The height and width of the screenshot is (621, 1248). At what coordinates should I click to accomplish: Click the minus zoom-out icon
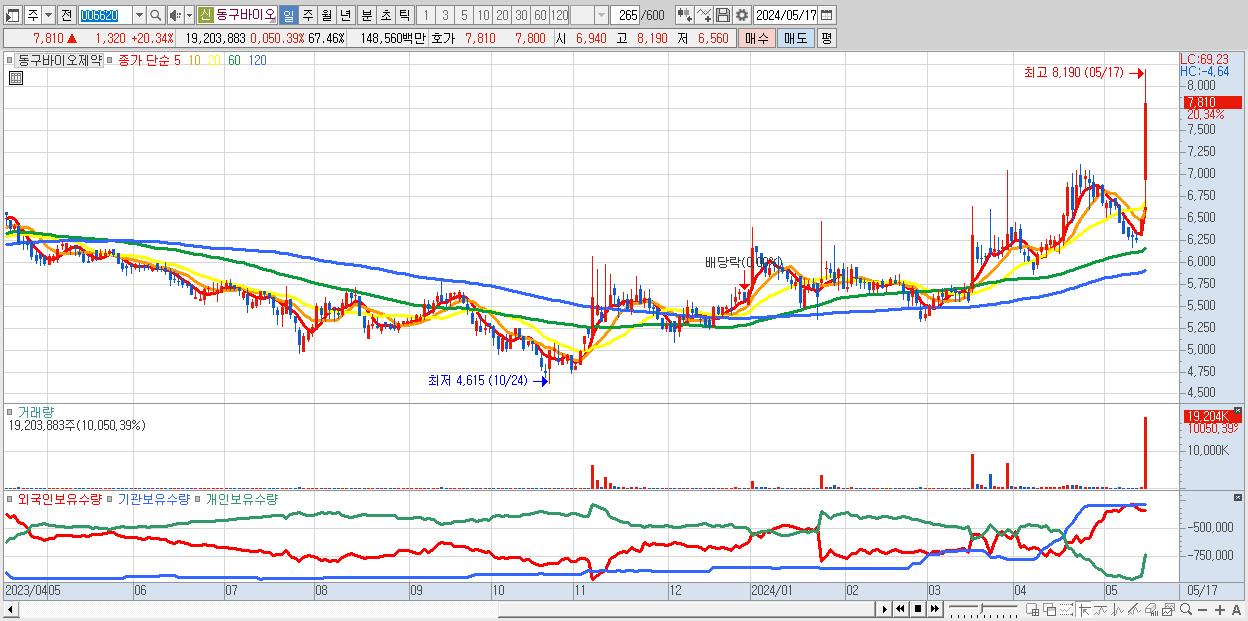(x=1202, y=609)
